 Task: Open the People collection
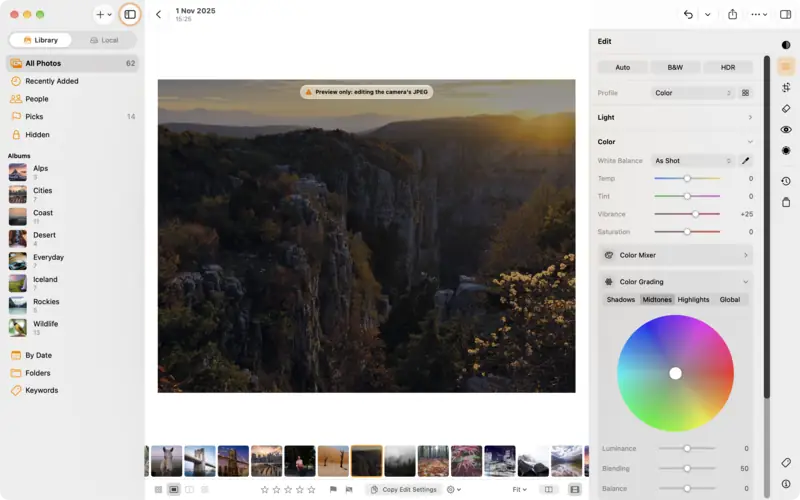(x=72, y=99)
